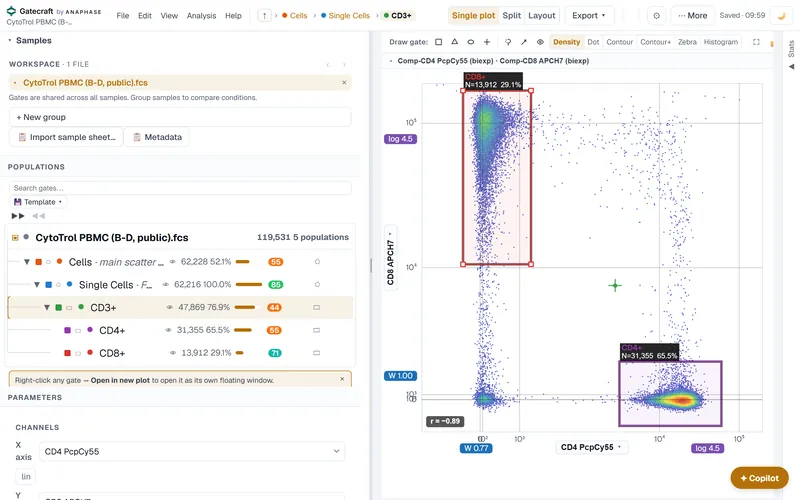The width and height of the screenshot is (800, 500).
Task: Open the Edit menu
Action: point(144,16)
